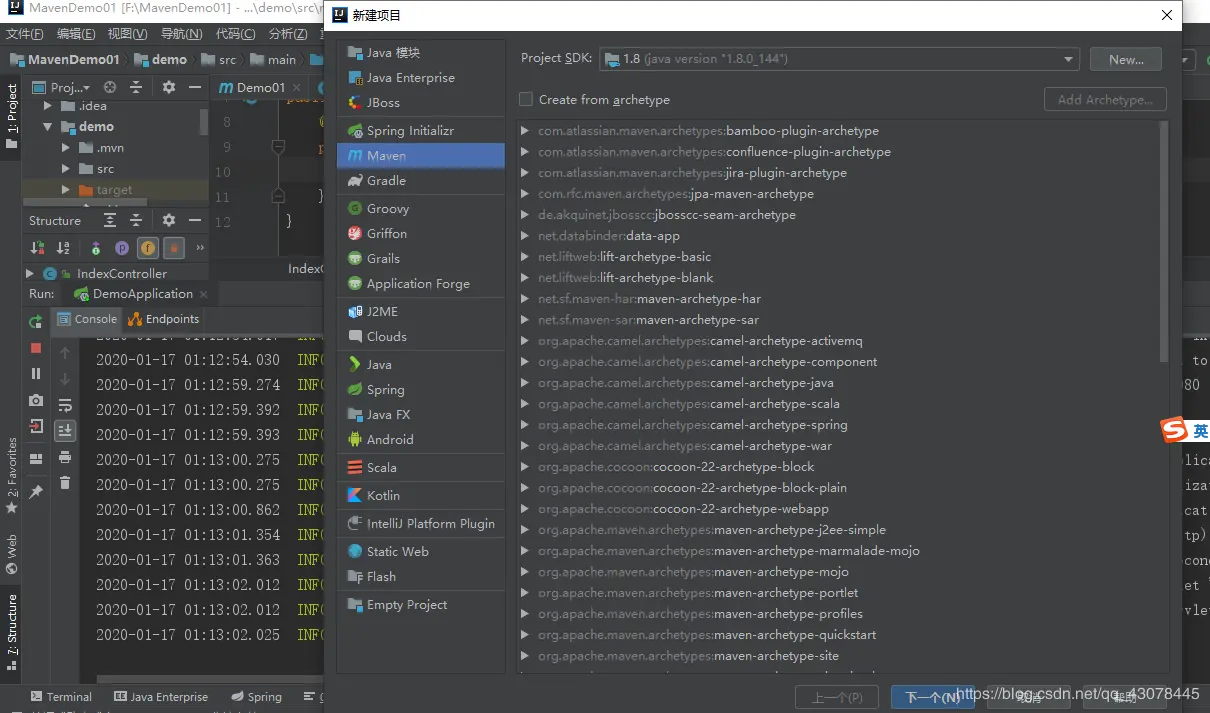Expand cocoon-22-archetype-webapp entry
Viewport: 1210px width, 713px height.
coord(526,509)
